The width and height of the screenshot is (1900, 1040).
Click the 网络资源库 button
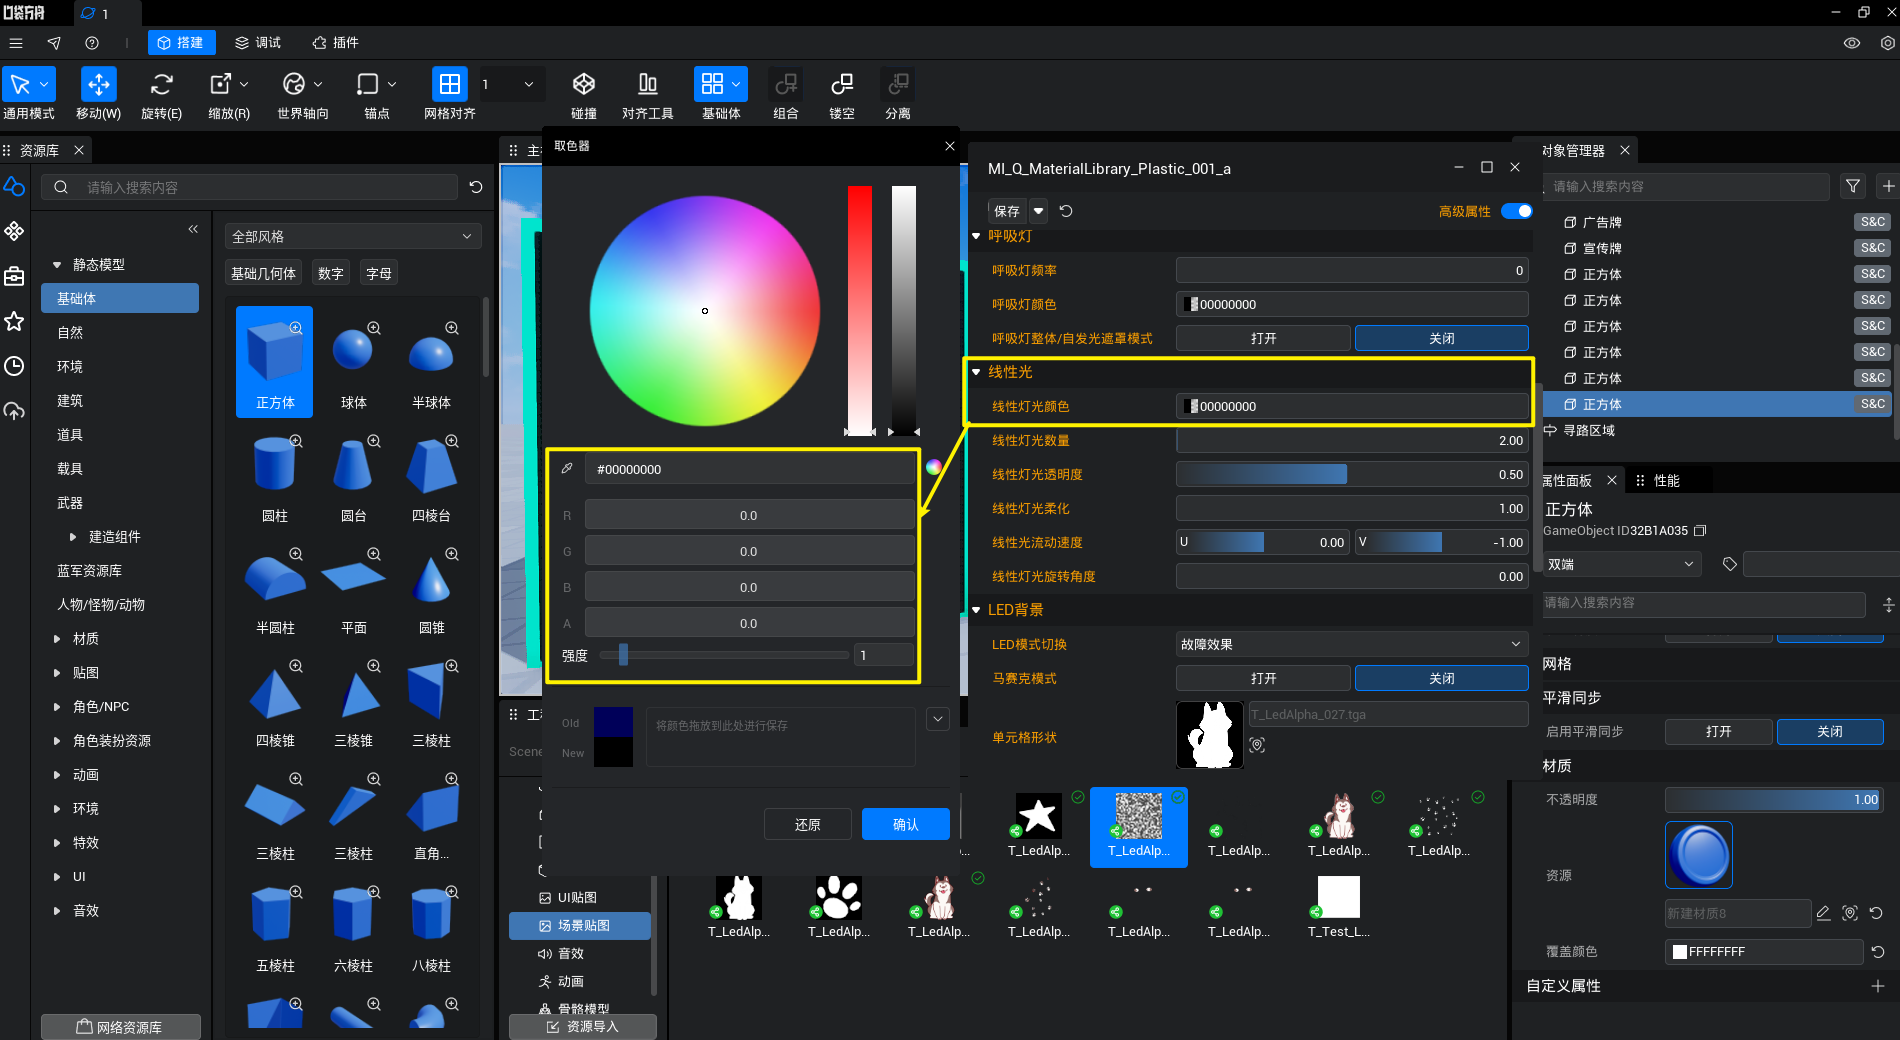[x=120, y=1027]
